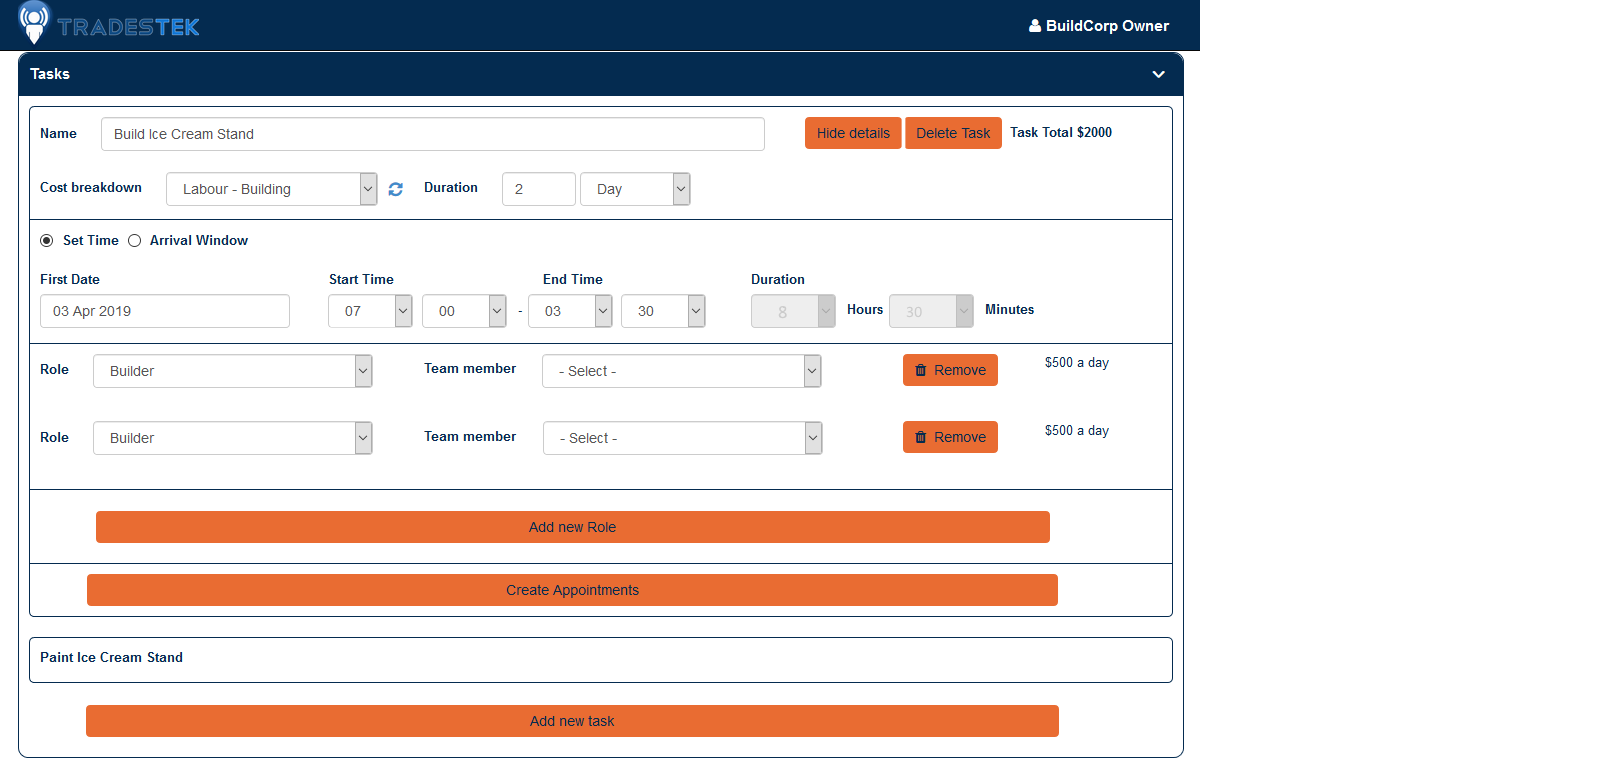Collapse the Tasks panel with chevron
1610x768 pixels.
(1158, 74)
